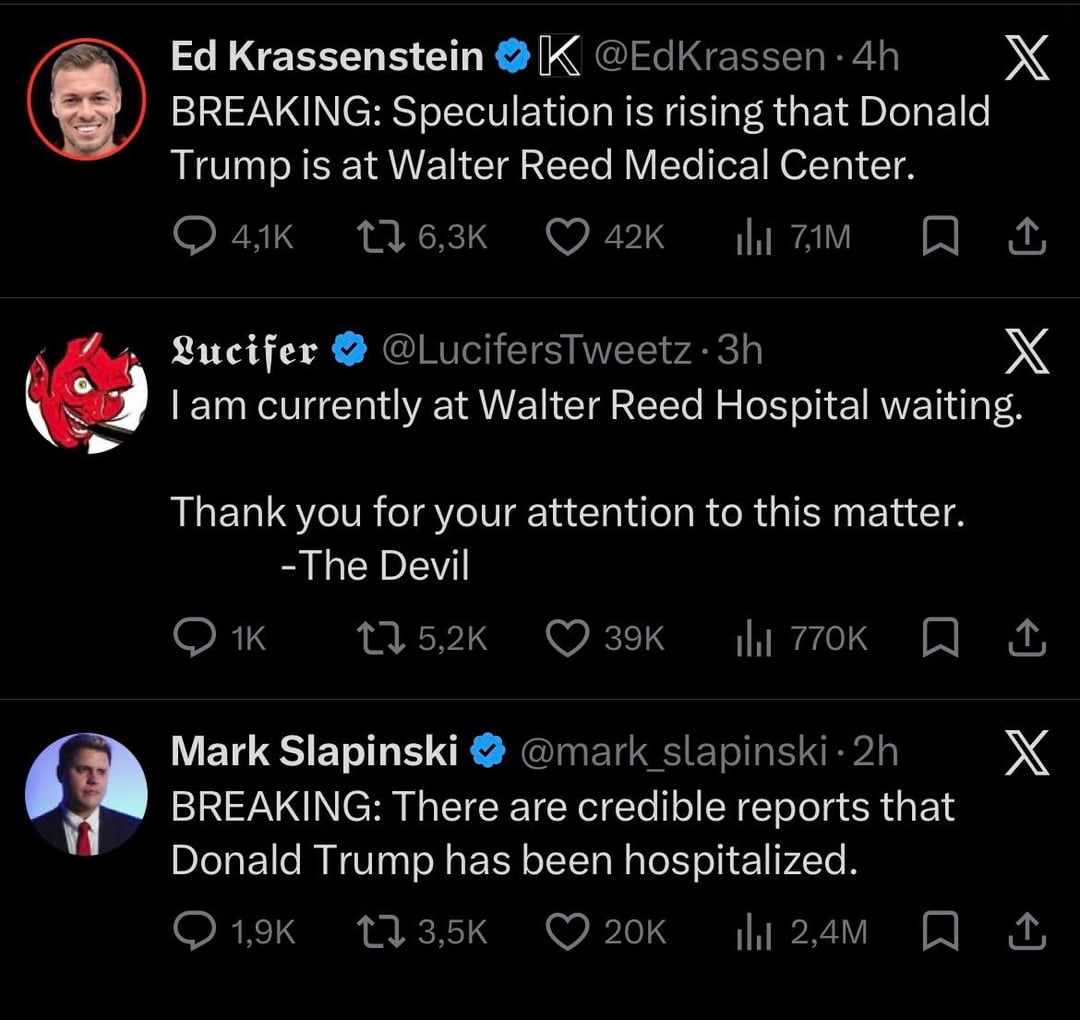Like Ed Krassenstein's tweet
Screen dimensions: 1080x1020
point(567,237)
